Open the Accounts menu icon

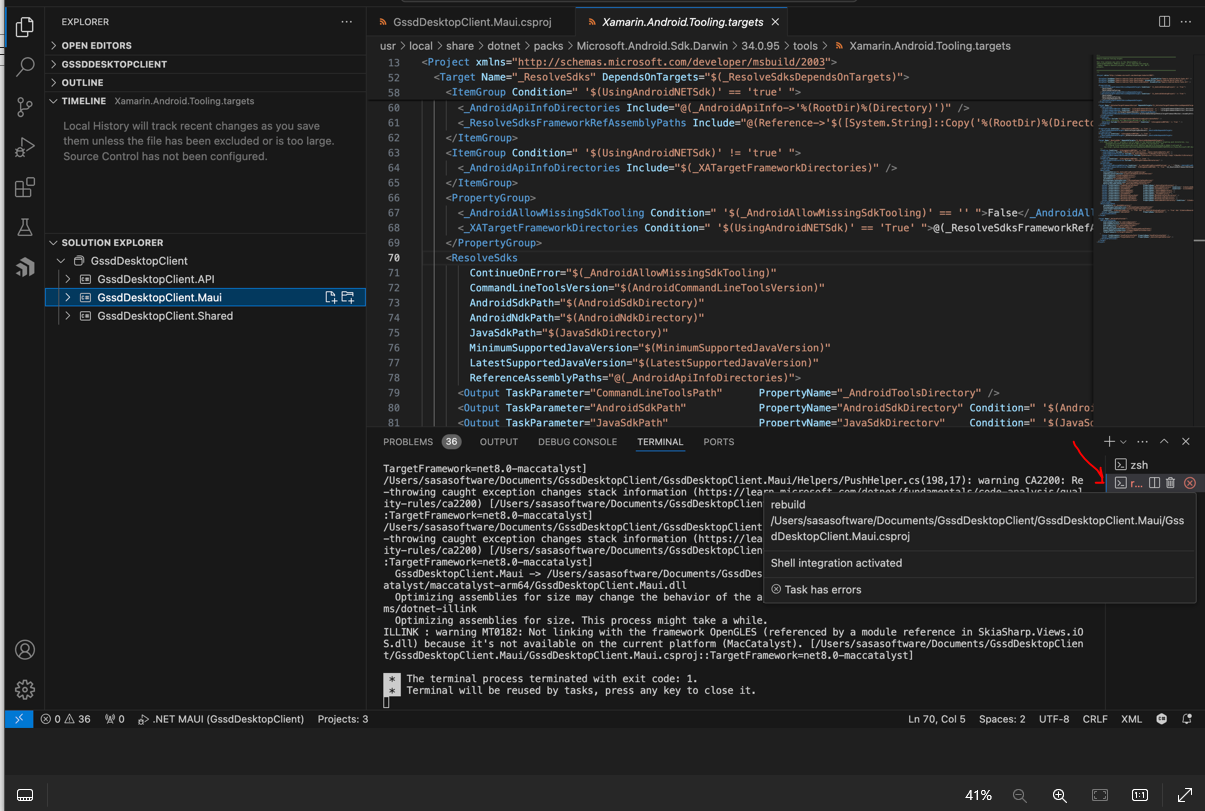[x=25, y=650]
